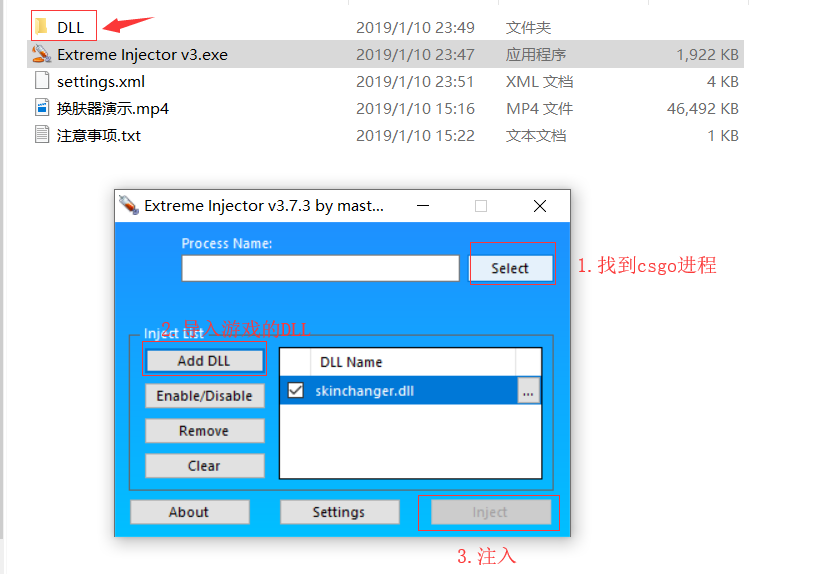The width and height of the screenshot is (829, 574).
Task: Select the DLL folder name
Action: click(x=70, y=27)
